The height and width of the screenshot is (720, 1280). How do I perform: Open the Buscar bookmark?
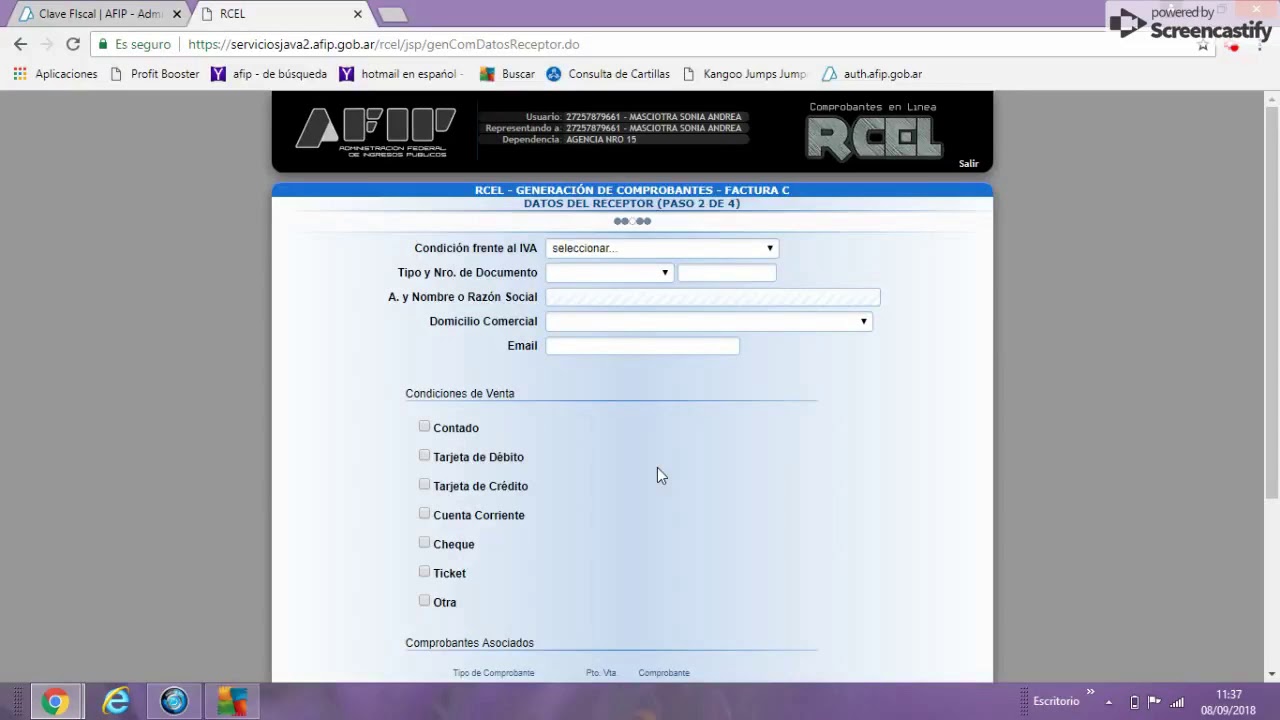point(508,74)
